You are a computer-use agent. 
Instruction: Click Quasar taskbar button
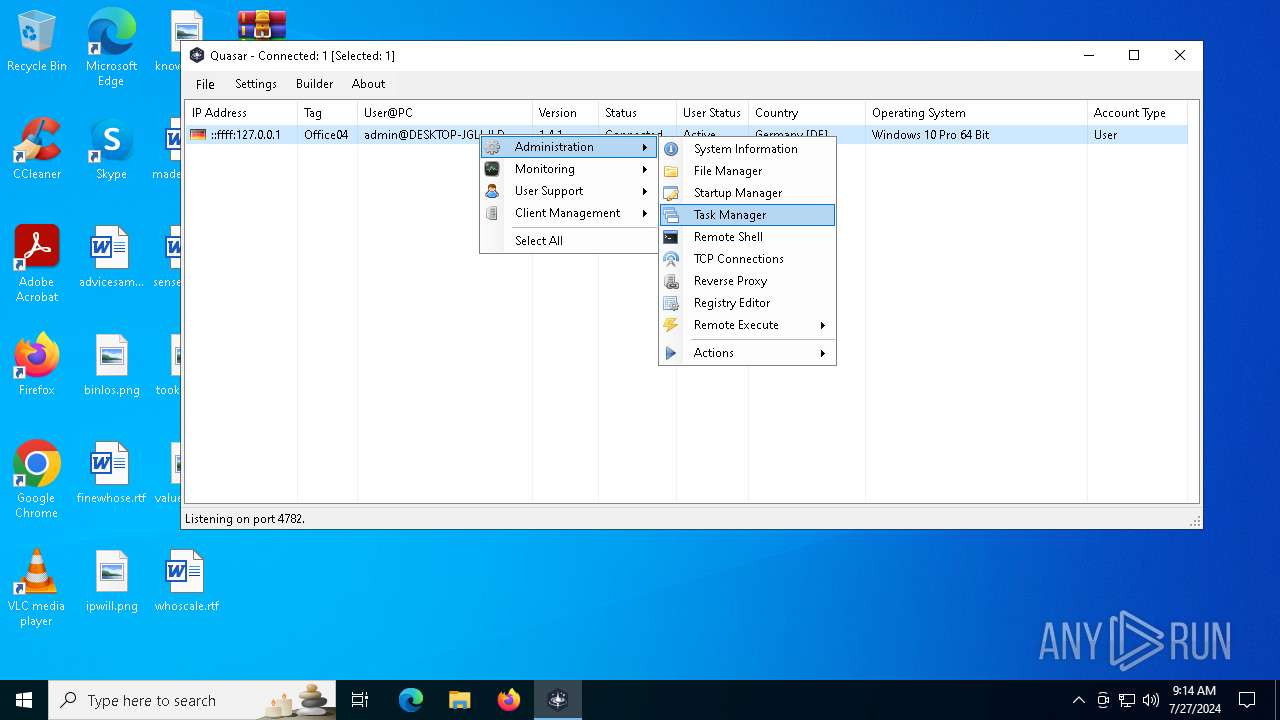click(x=557, y=700)
